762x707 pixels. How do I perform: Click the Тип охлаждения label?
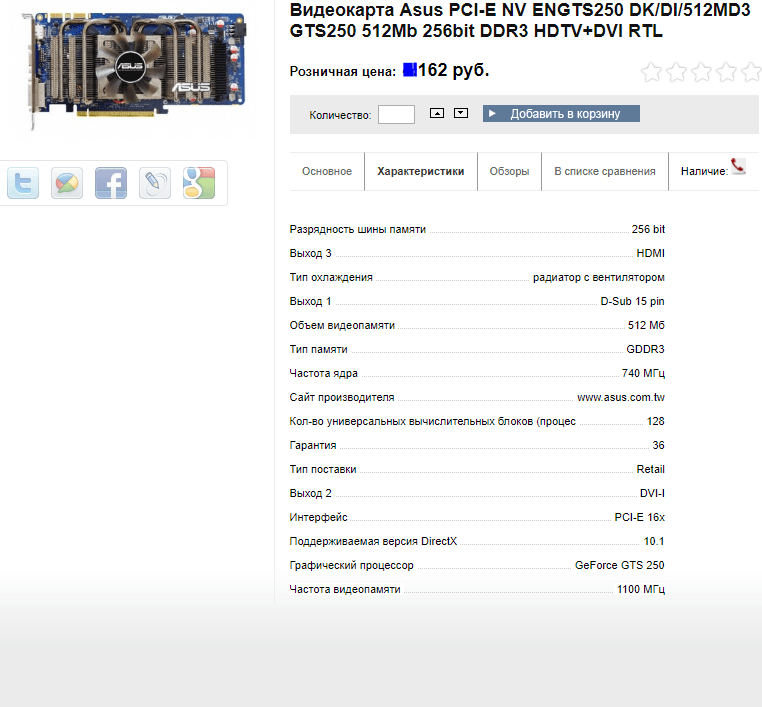pos(331,277)
